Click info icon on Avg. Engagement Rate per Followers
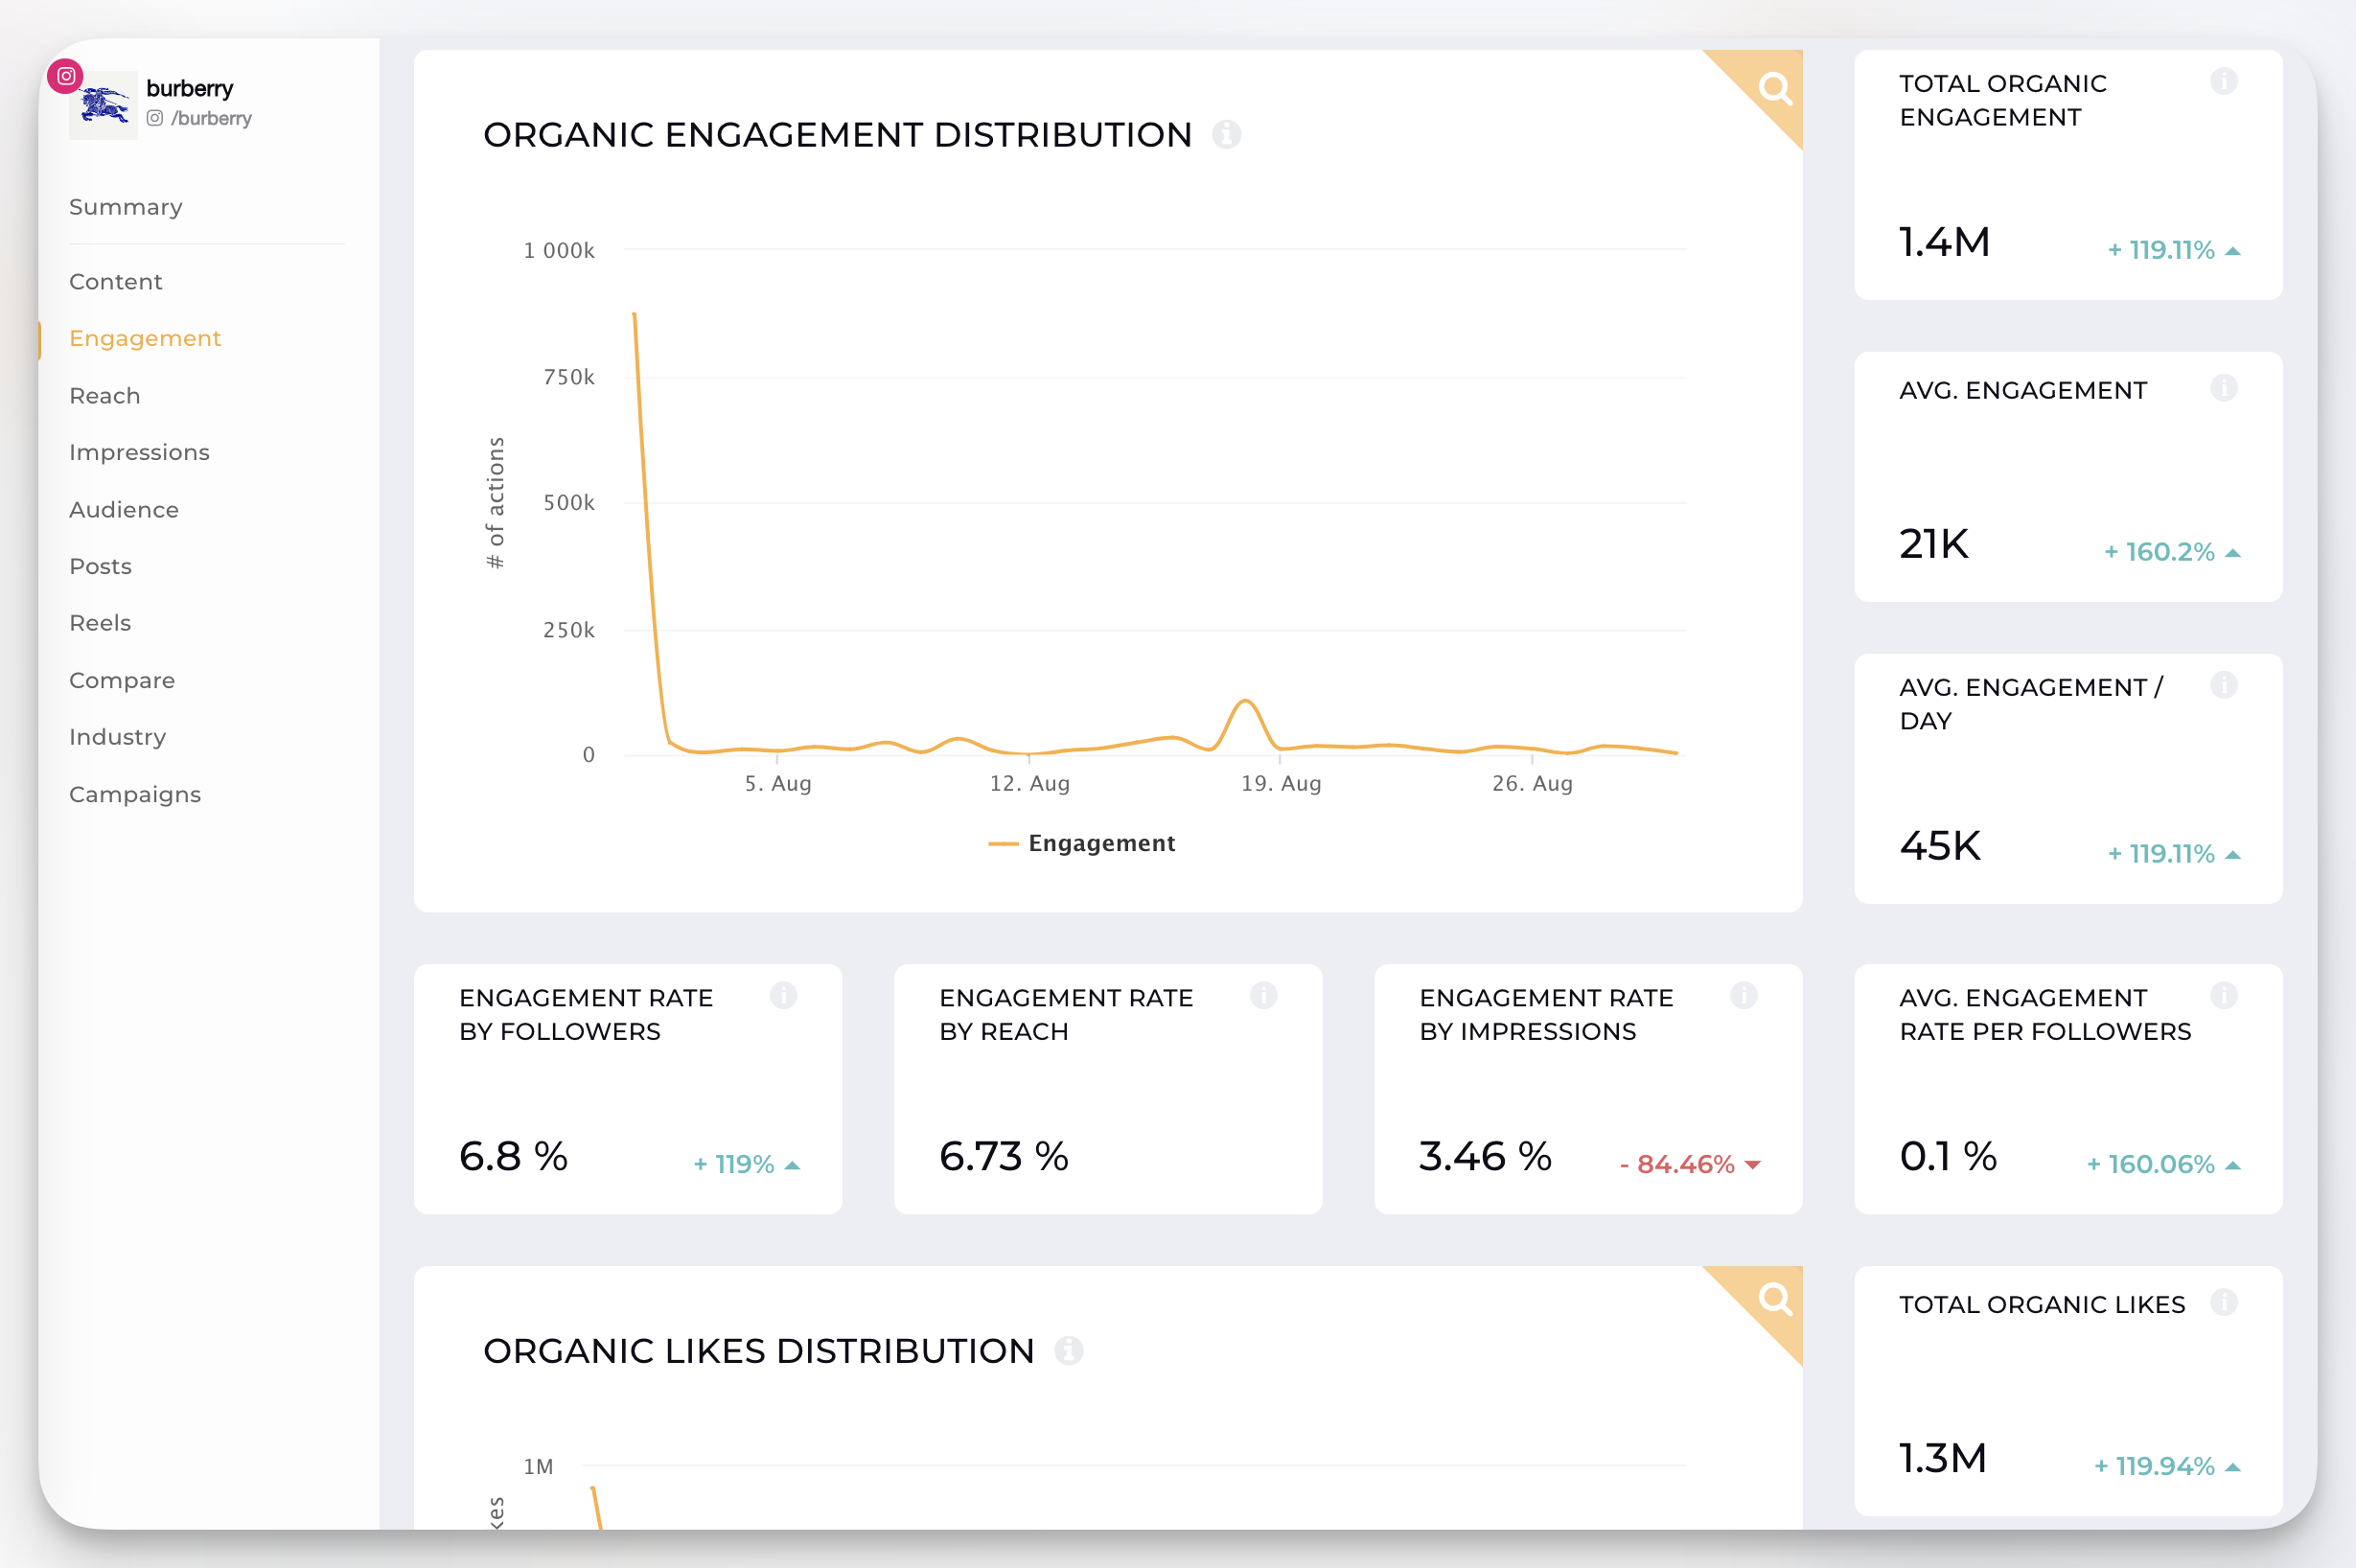2356x1568 pixels. pos(2224,995)
